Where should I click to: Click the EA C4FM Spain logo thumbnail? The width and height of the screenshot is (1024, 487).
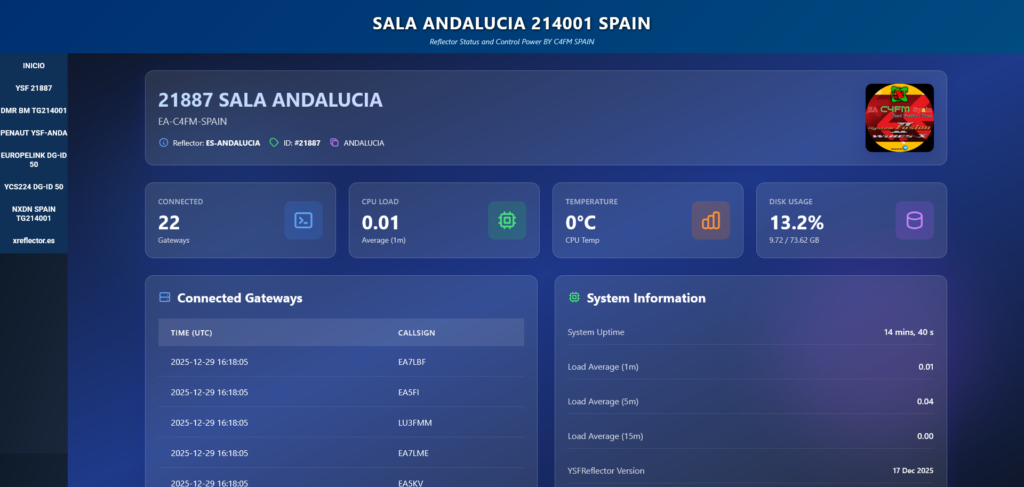899,118
